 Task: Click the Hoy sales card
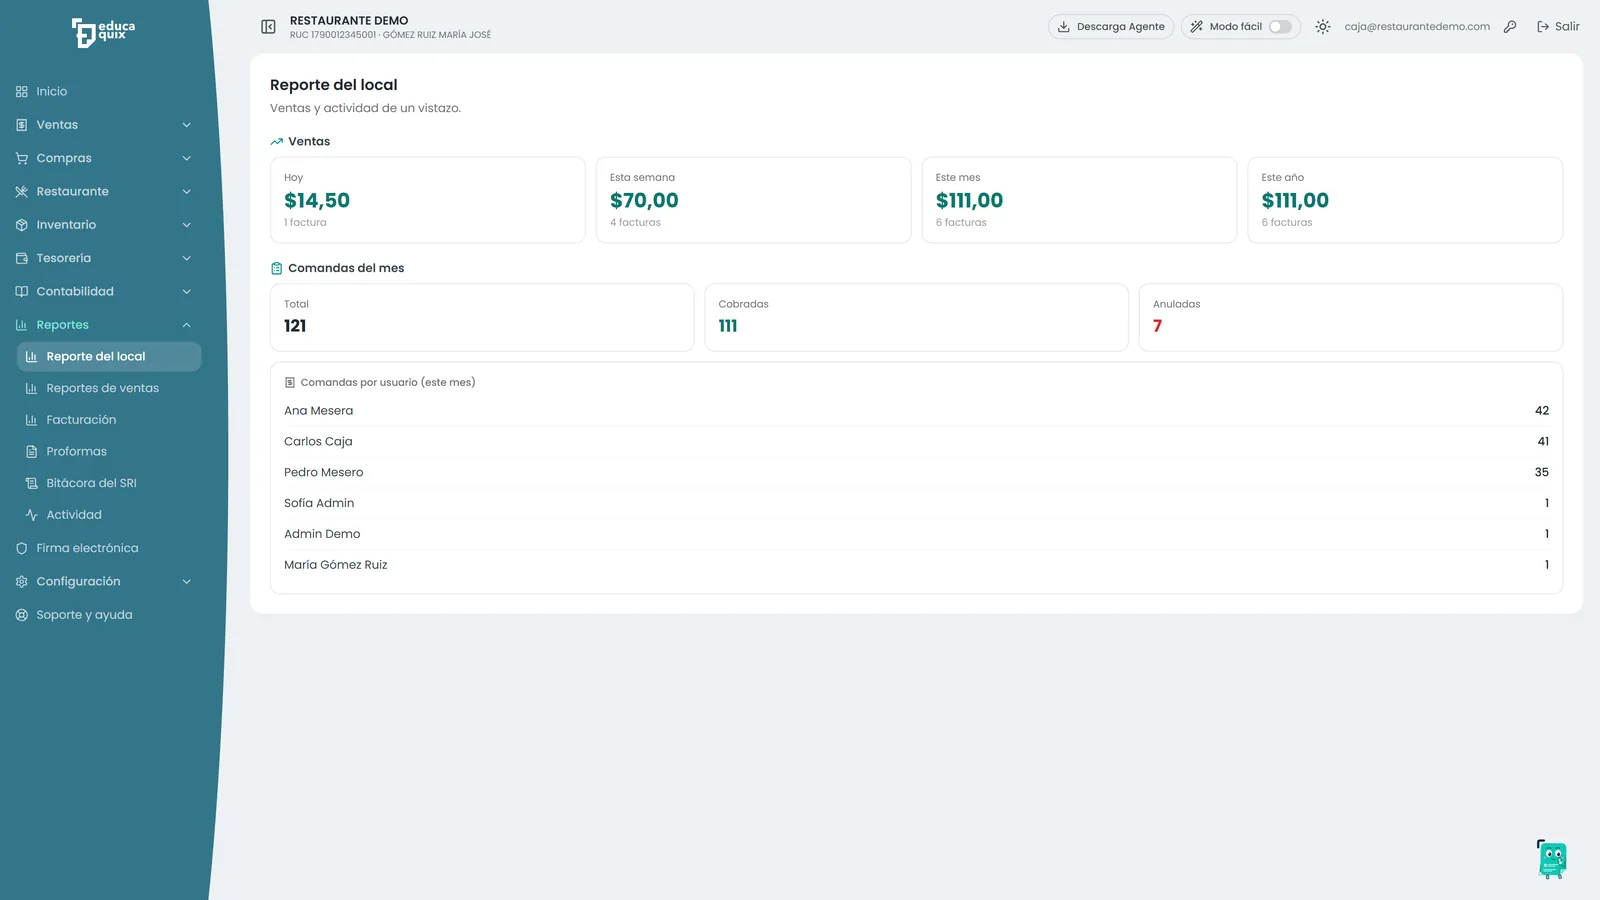tap(428, 200)
